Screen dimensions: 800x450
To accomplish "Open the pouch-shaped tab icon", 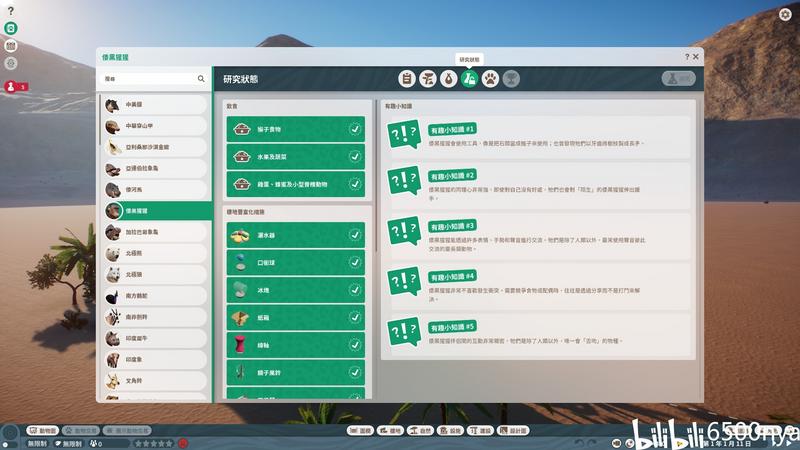I will click(x=448, y=79).
